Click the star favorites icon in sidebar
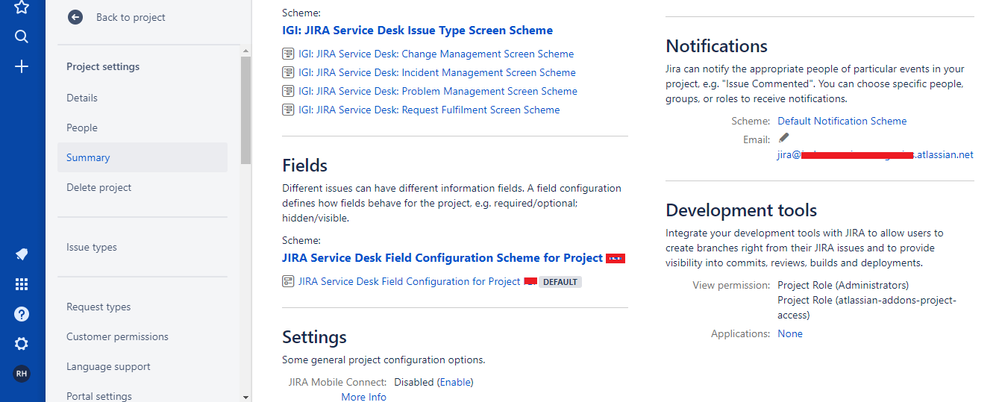The width and height of the screenshot is (999, 402). [x=21, y=7]
